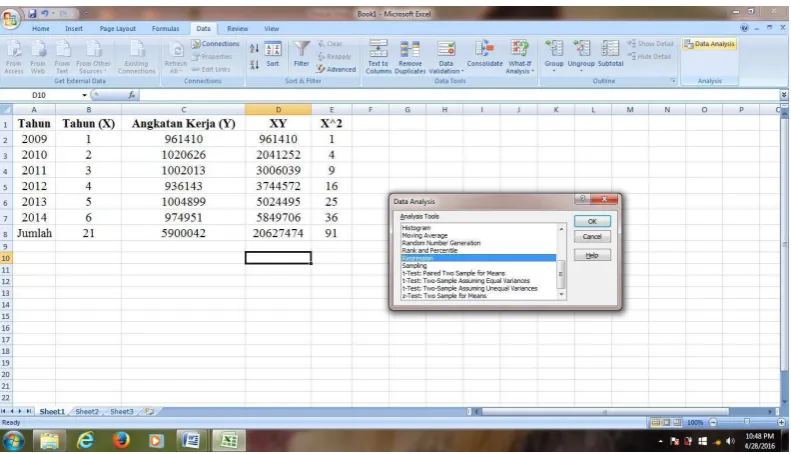Open Existing Connections
This screenshot has height=454, width=791.
[136, 58]
